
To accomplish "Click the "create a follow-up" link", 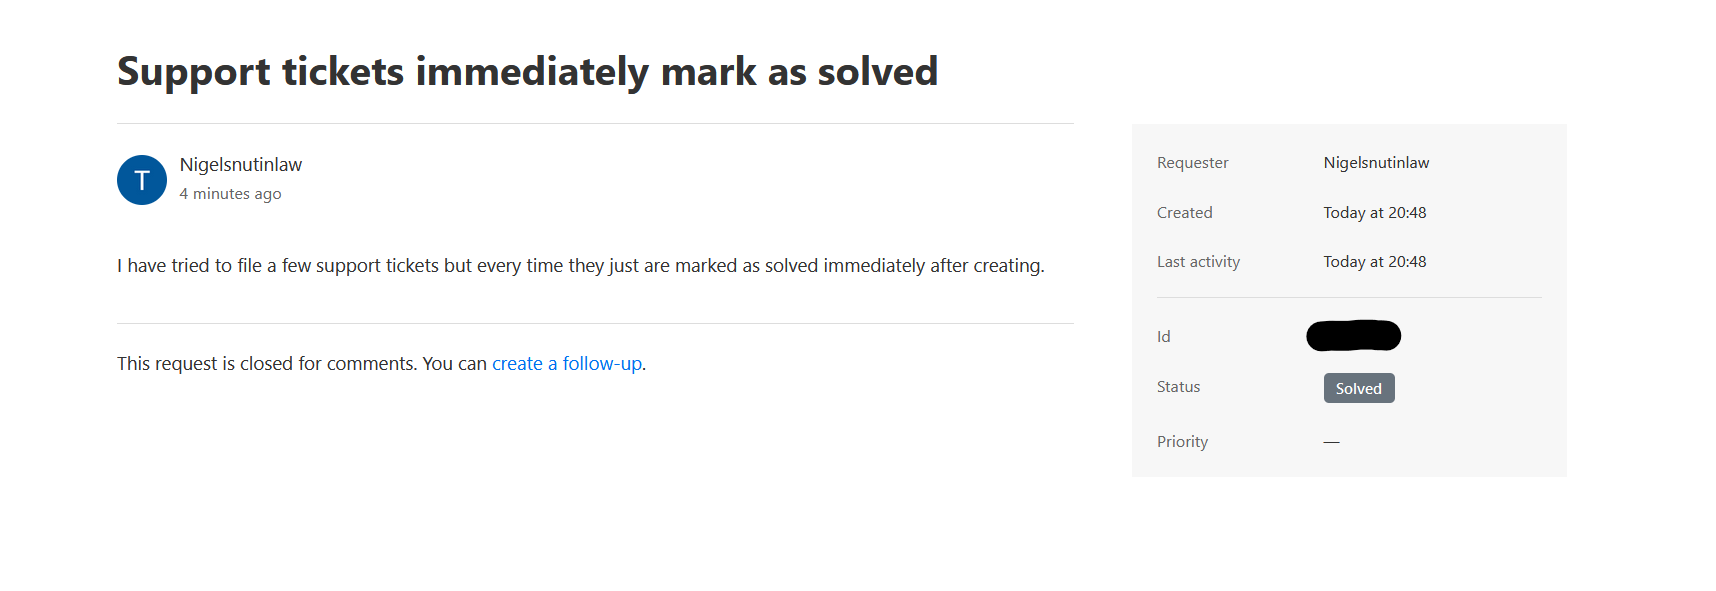I will click(567, 364).
